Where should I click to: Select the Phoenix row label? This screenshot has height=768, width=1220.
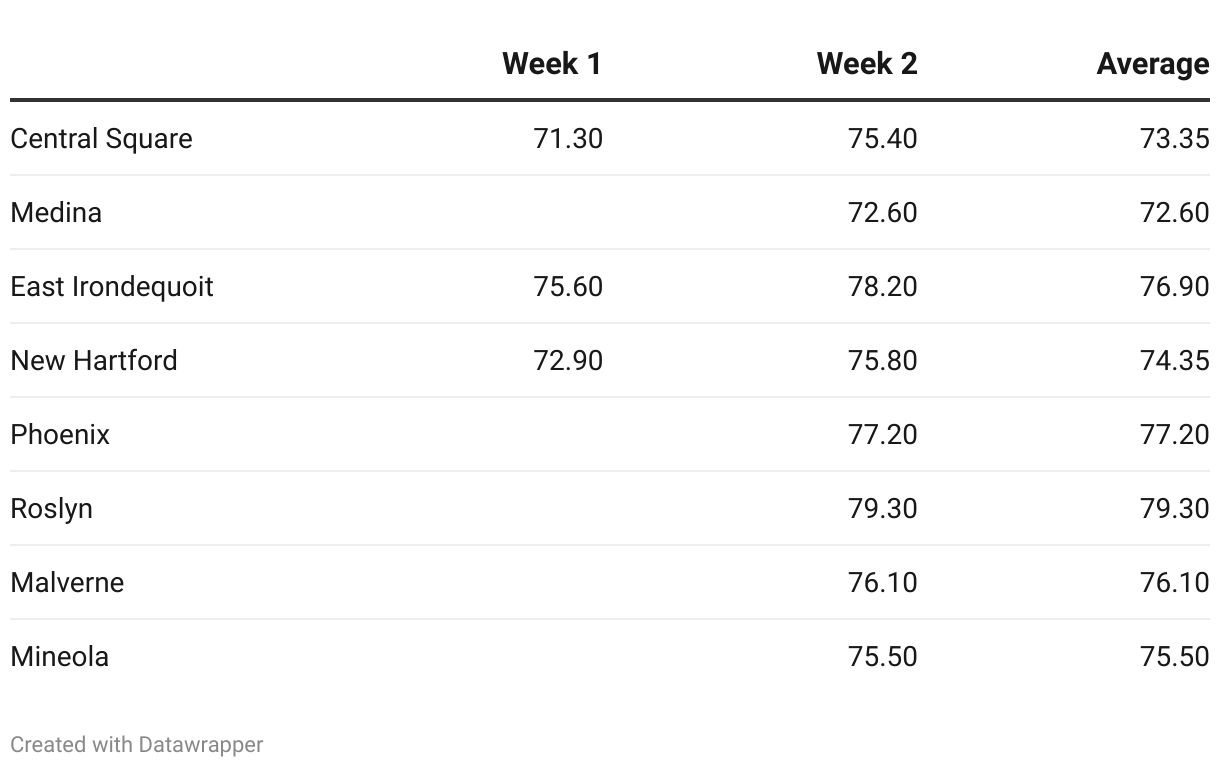pyautogui.click(x=60, y=434)
